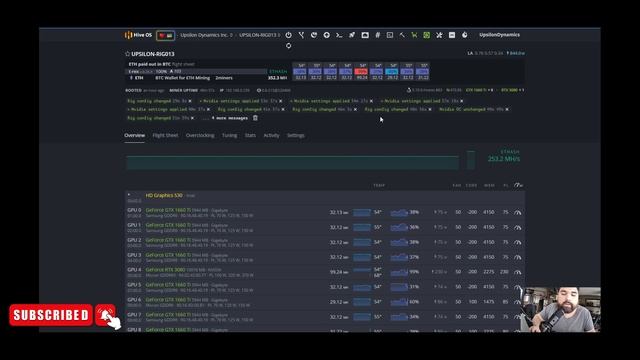Image resolution: width=640 pixels, height=360 pixels.
Task: Click the 253.2 MH/s ETHASH total value
Action: click(504, 159)
